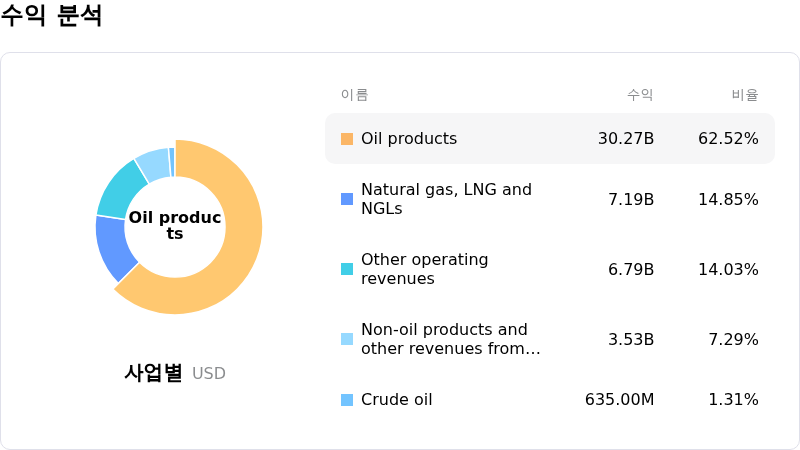Open the Other operating revenues row
This screenshot has height=450, width=800.
pos(424,269)
